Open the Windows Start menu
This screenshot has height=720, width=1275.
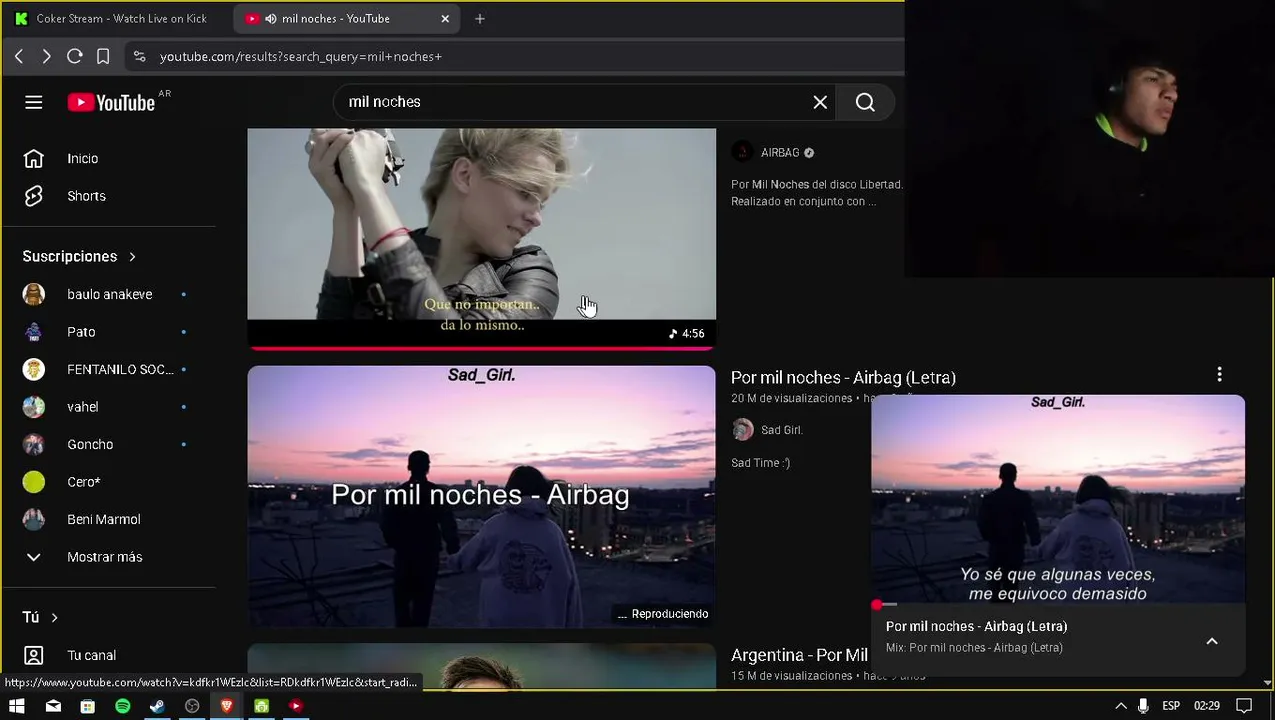17,706
